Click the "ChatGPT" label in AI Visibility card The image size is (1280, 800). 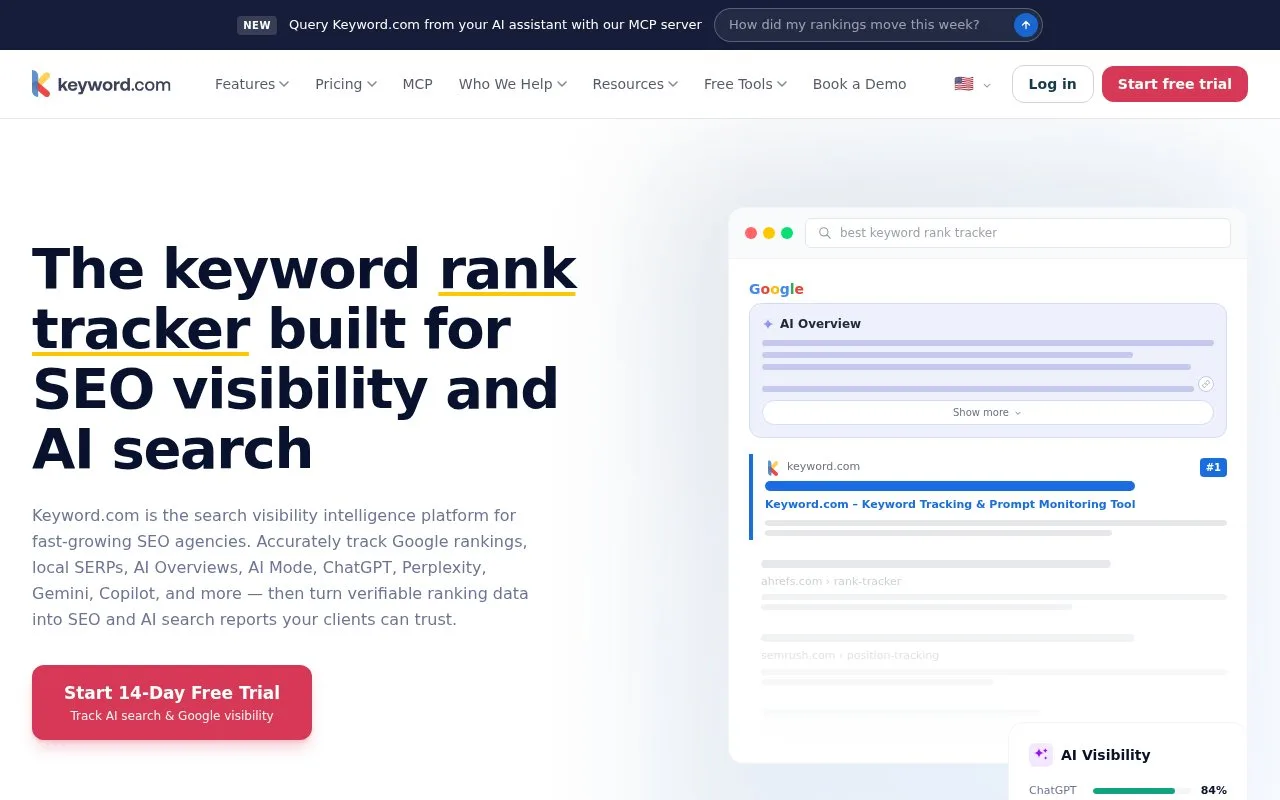coord(1053,791)
